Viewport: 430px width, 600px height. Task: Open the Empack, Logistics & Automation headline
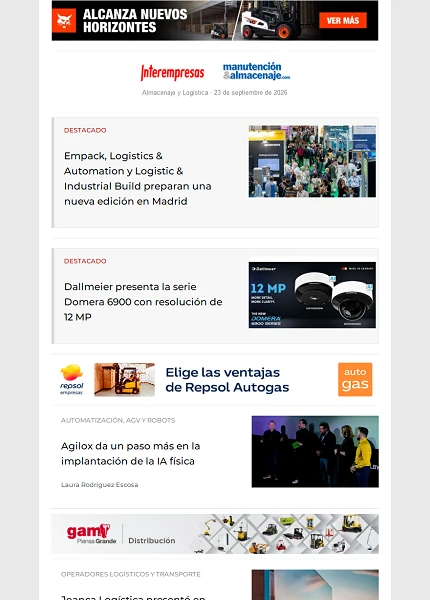[x=138, y=178]
